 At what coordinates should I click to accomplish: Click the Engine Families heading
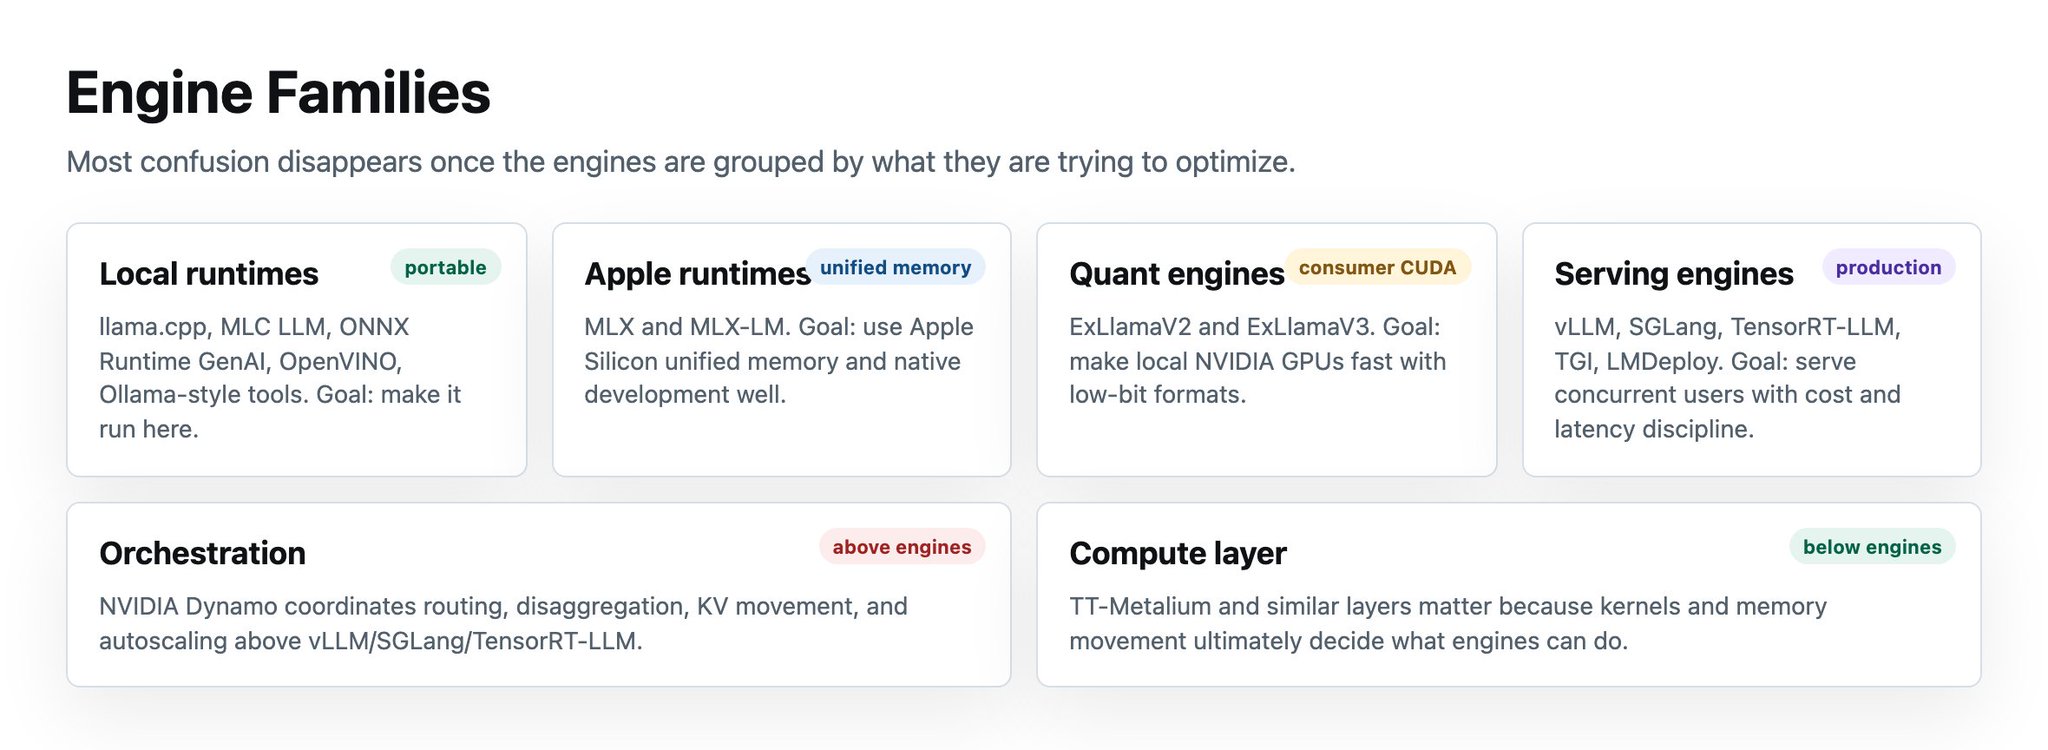(x=278, y=93)
